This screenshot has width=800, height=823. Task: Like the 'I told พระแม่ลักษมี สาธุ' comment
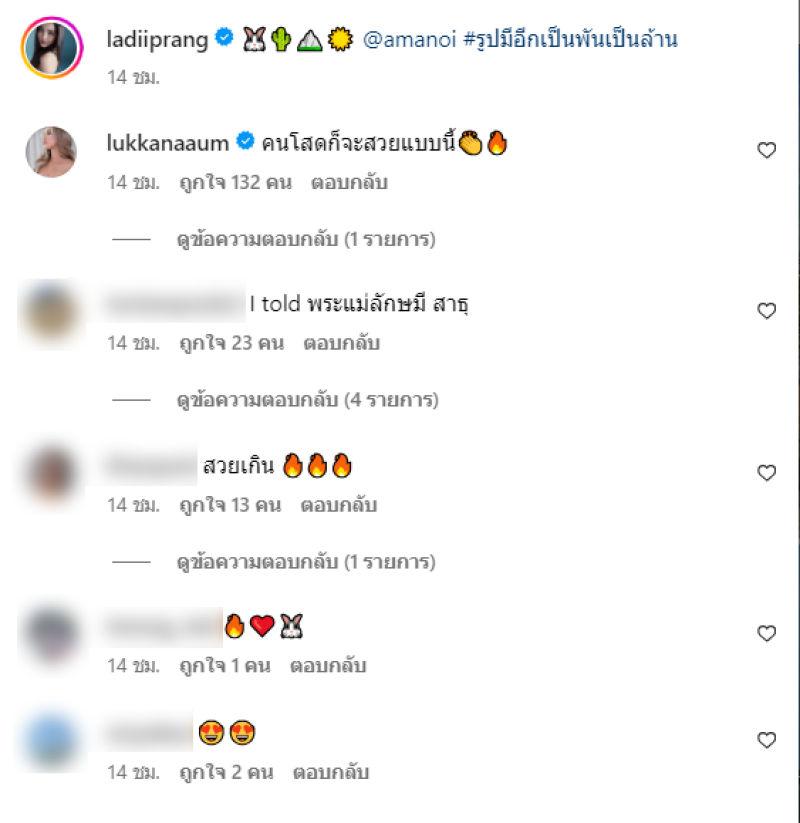[x=766, y=311]
